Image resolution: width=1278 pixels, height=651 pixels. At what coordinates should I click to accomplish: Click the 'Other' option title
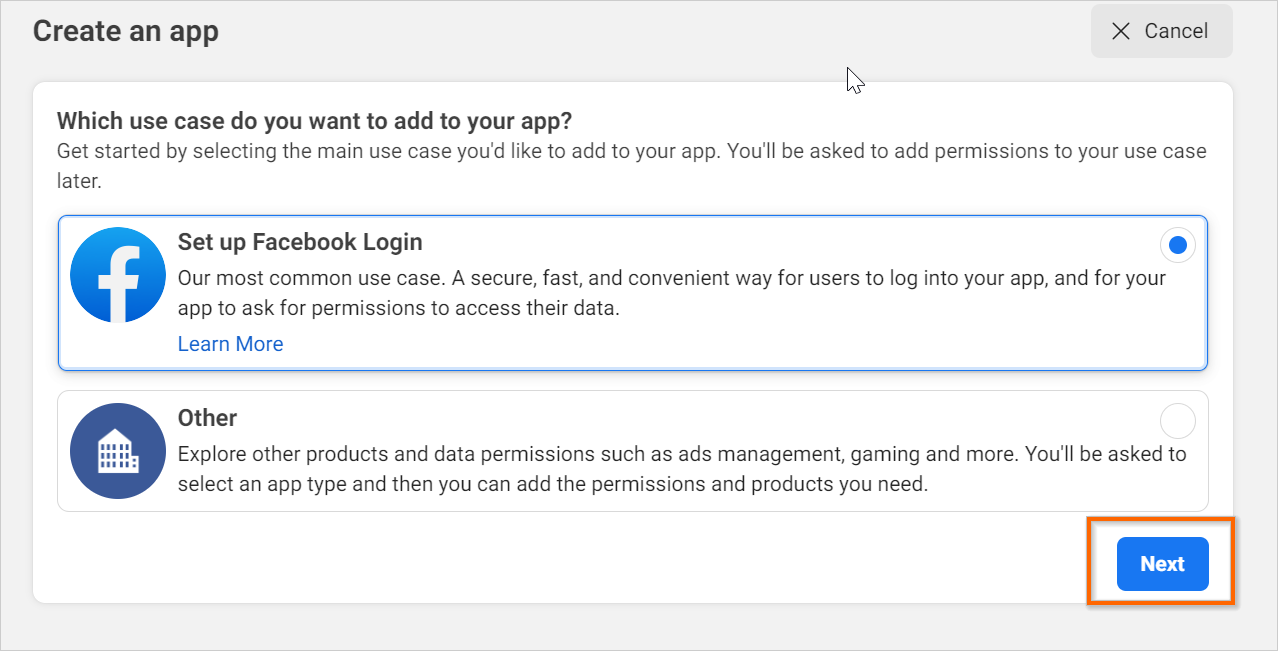207,418
